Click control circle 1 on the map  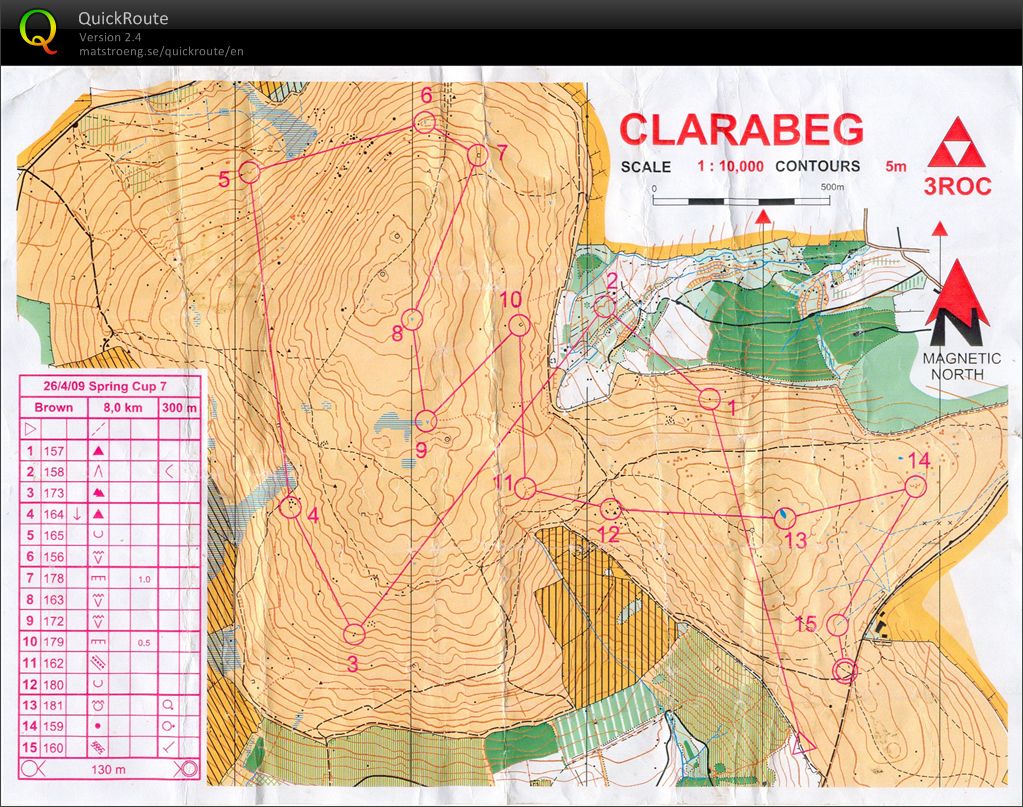[710, 399]
